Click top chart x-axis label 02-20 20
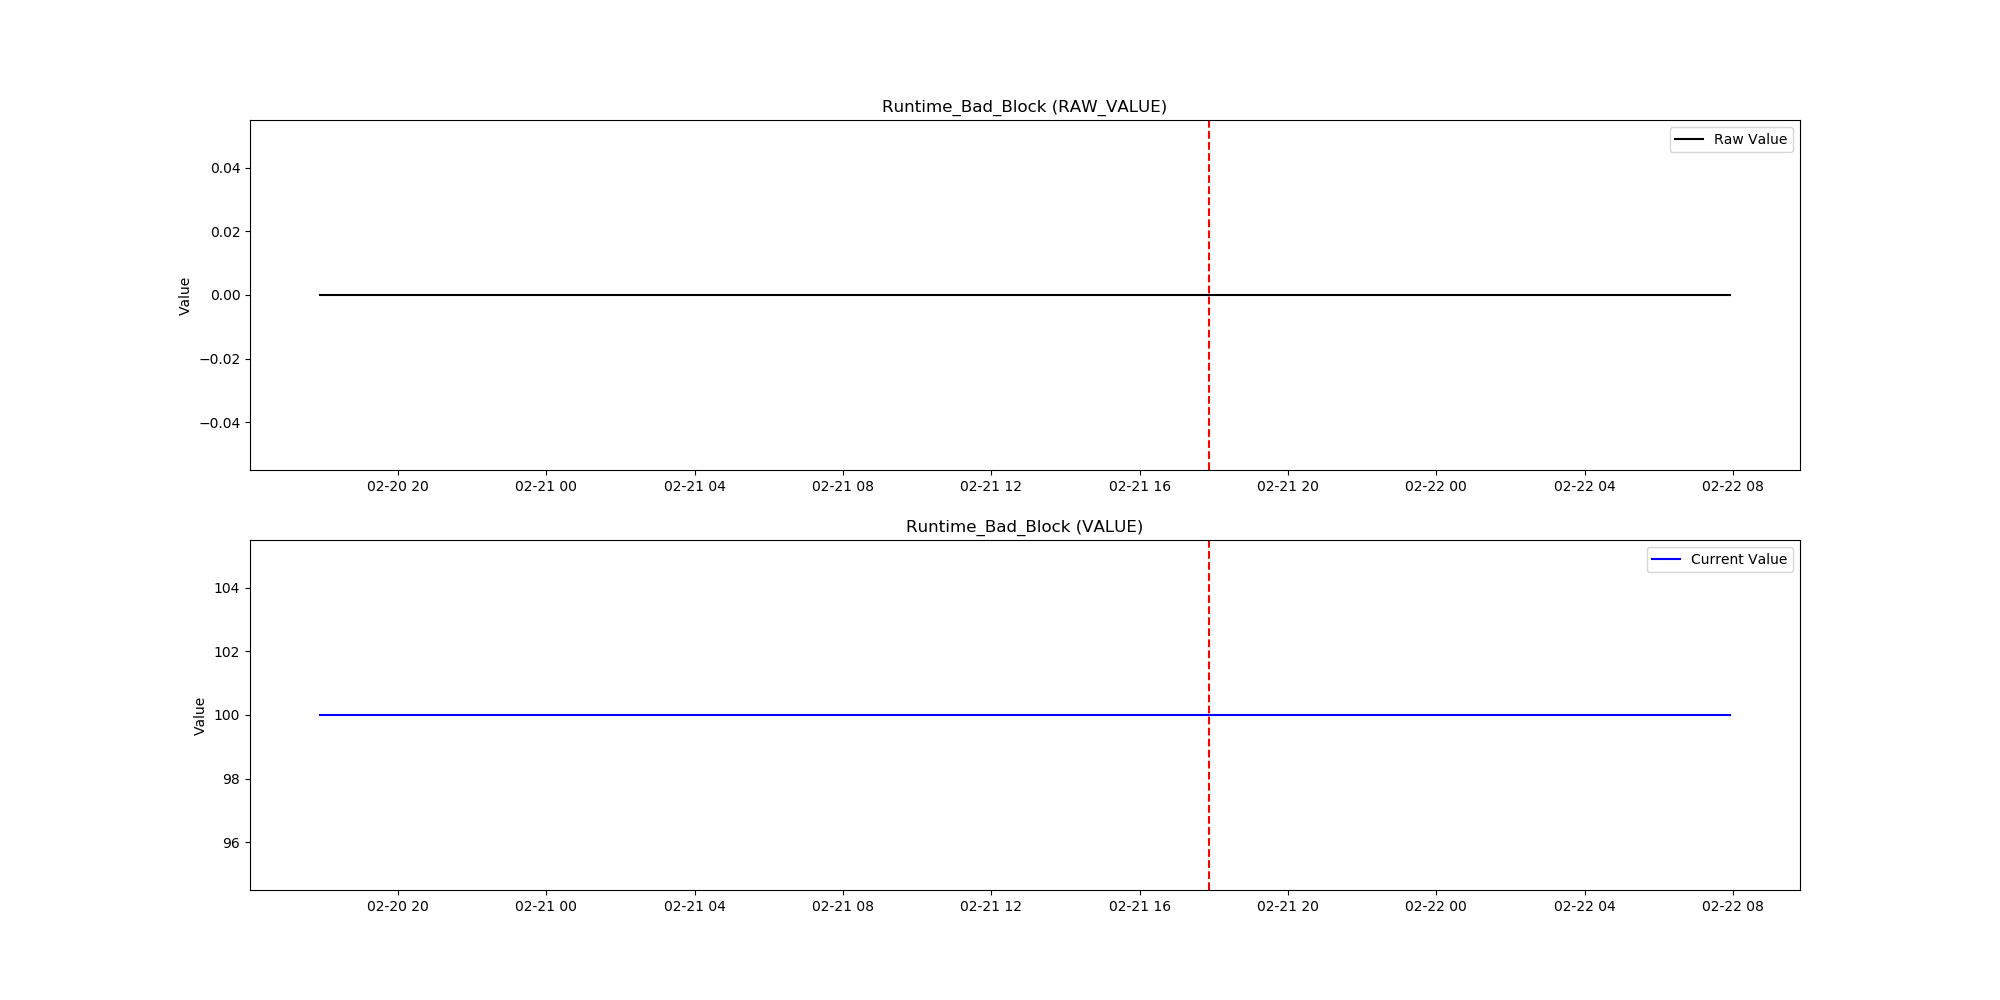 (398, 487)
